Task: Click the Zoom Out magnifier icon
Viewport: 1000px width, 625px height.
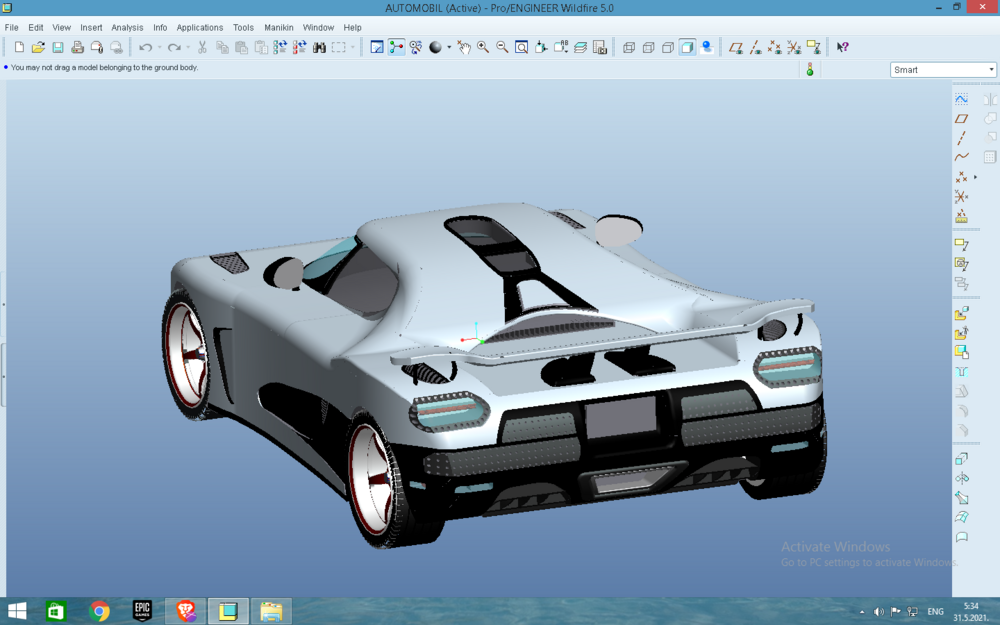Action: click(x=502, y=47)
